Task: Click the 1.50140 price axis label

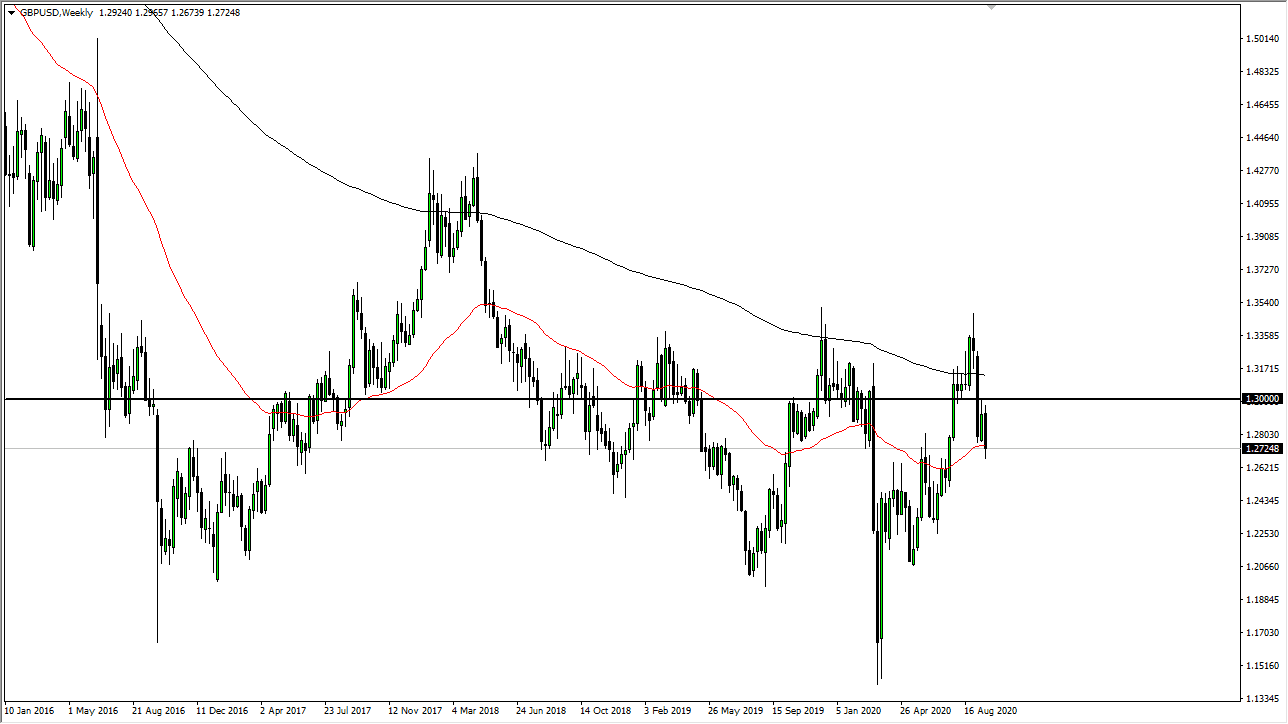Action: pyautogui.click(x=1262, y=36)
